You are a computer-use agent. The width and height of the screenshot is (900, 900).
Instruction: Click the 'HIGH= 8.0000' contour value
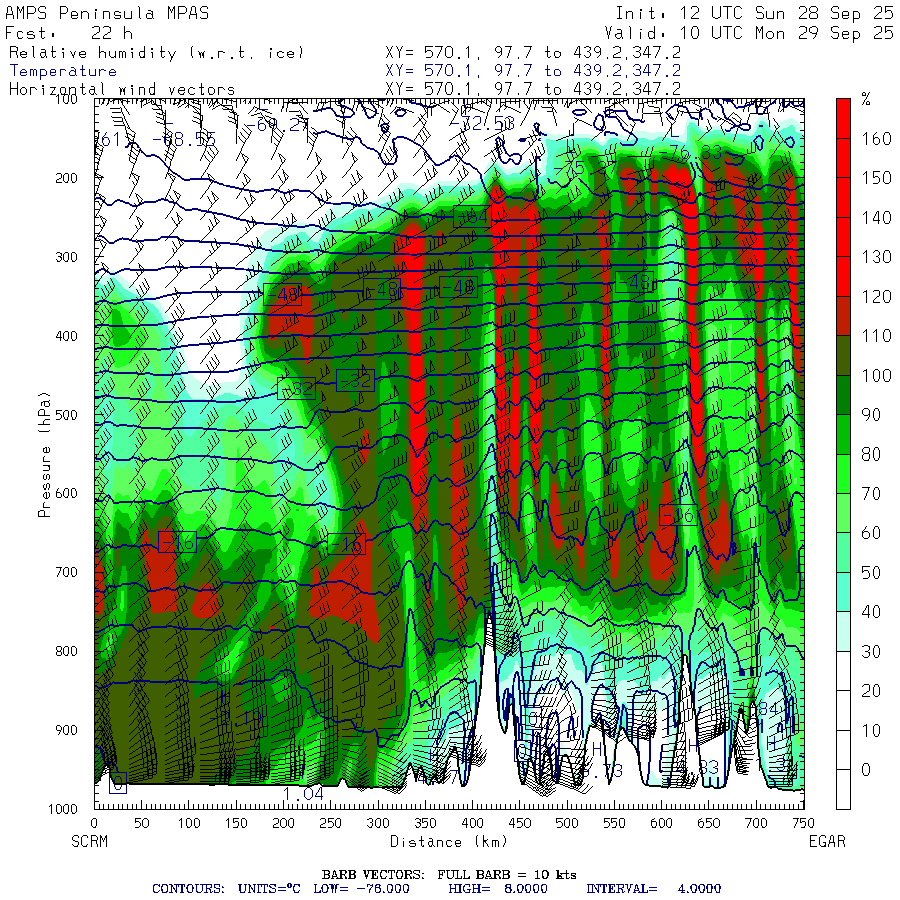pos(498,889)
